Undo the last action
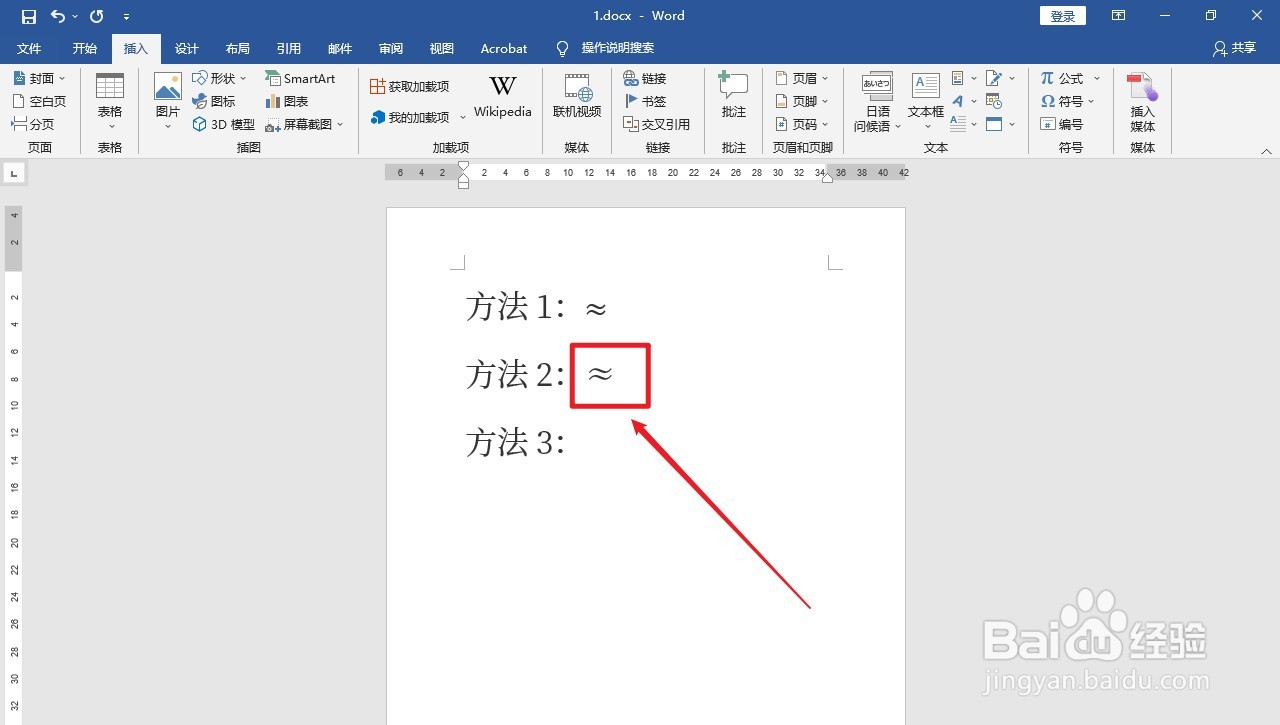The height and width of the screenshot is (725, 1280). [x=57, y=16]
